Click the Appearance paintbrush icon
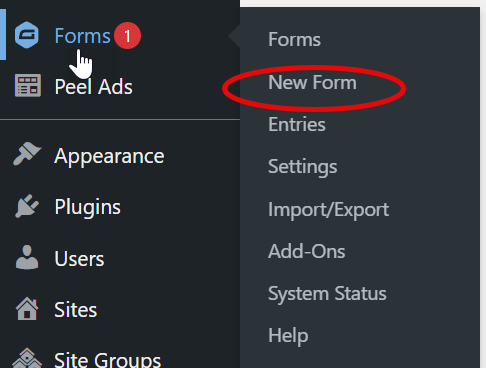486x368 pixels. coord(27,154)
